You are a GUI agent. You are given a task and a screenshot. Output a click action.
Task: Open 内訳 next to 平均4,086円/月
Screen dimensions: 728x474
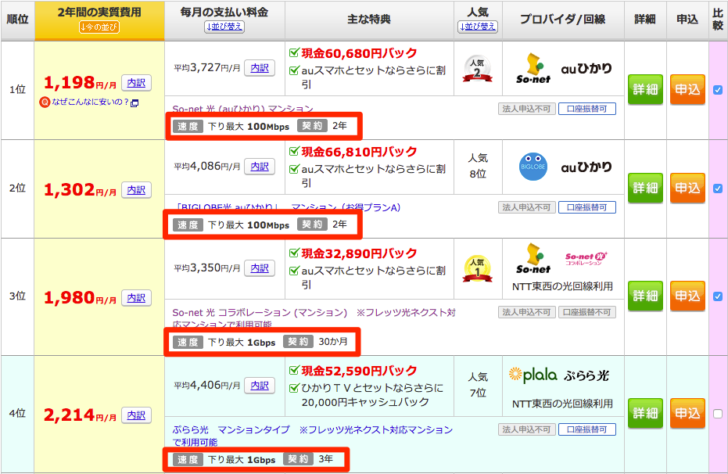(260, 166)
